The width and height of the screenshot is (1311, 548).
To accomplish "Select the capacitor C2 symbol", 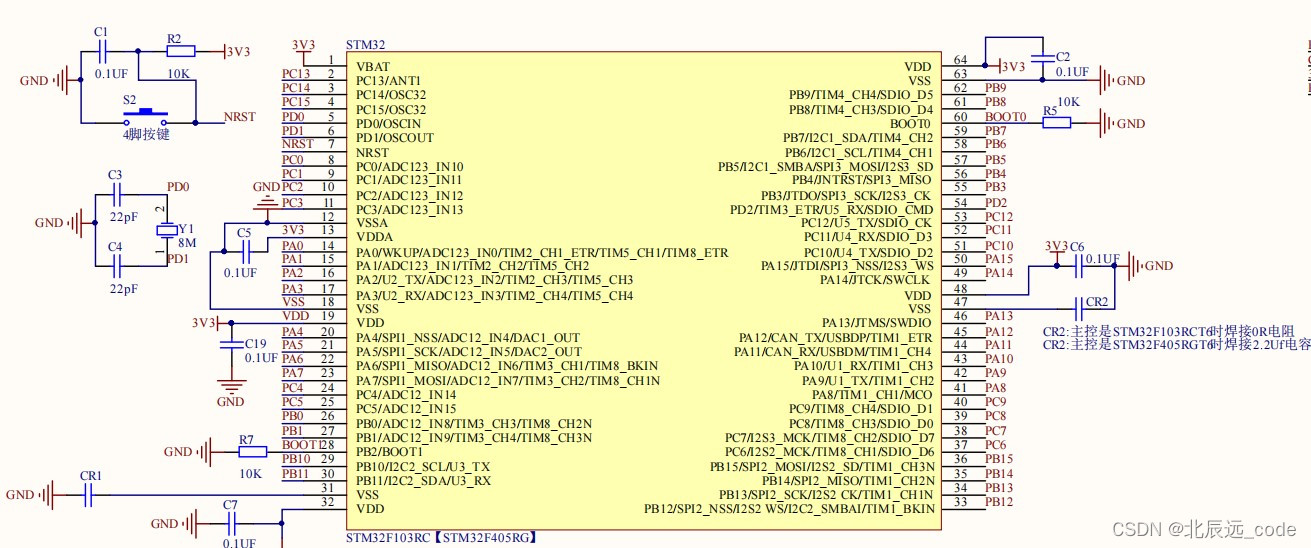I will (1042, 58).
